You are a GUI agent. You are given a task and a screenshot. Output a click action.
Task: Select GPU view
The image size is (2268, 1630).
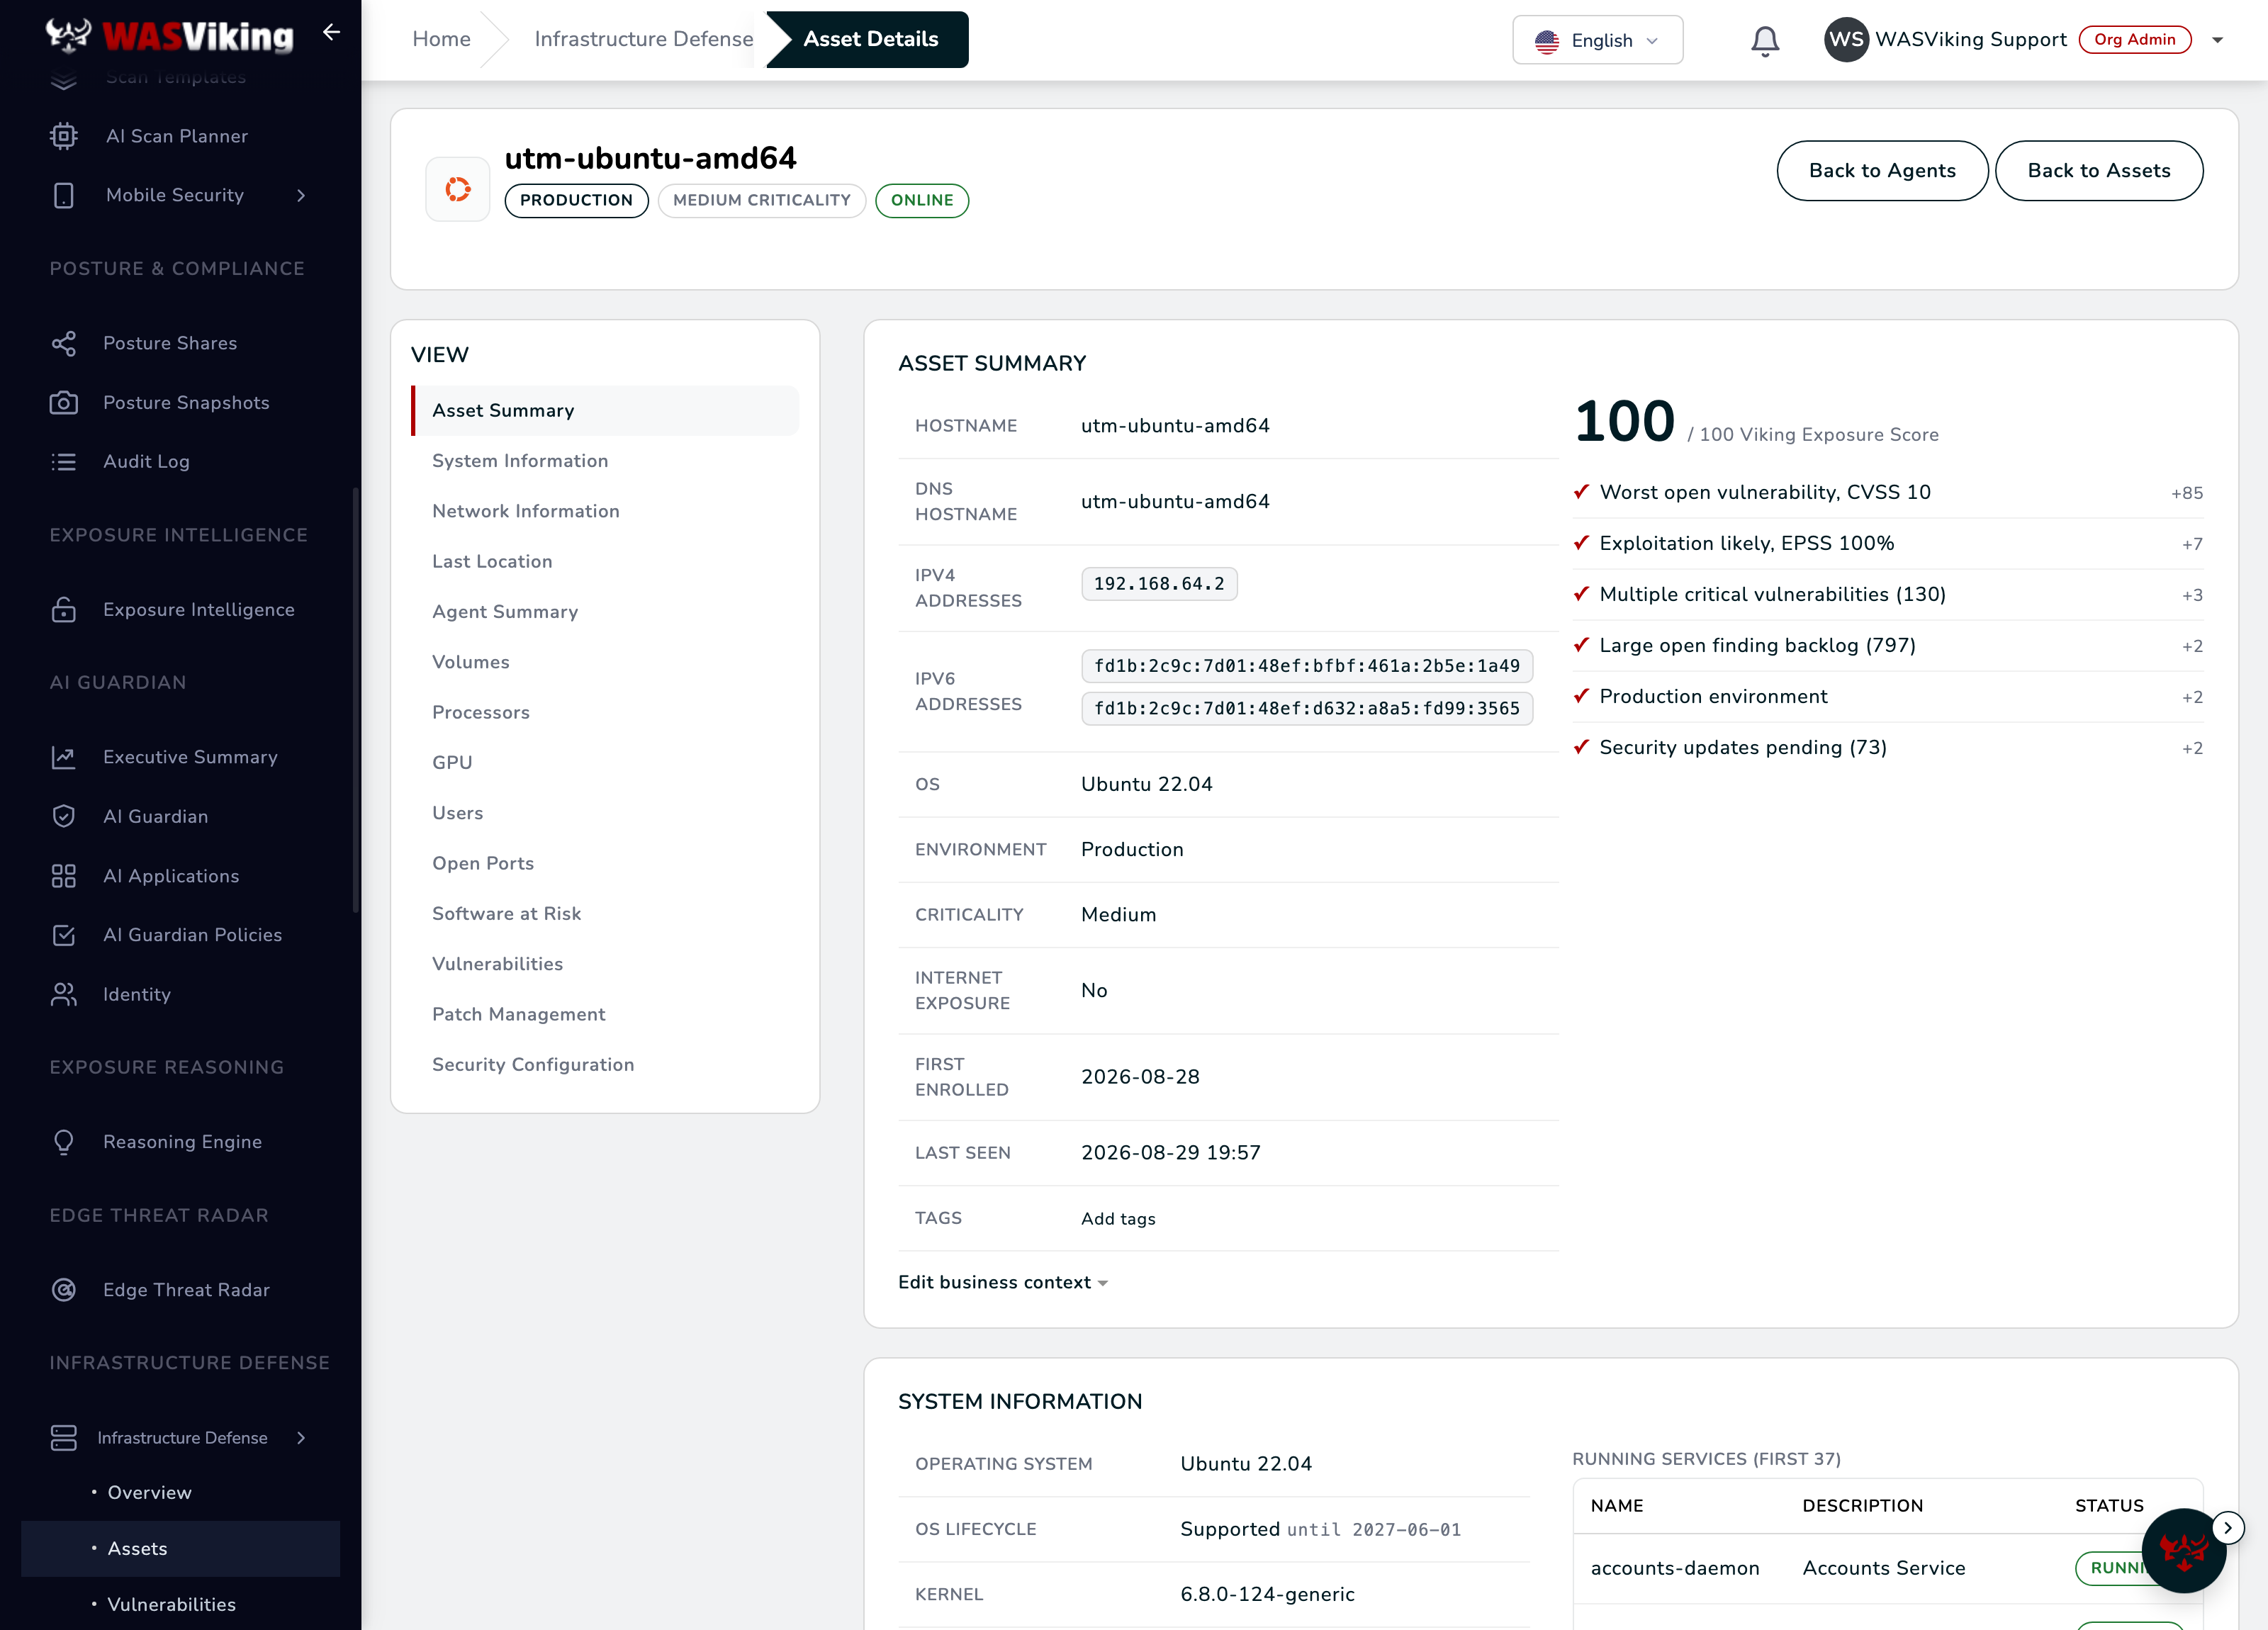tap(605, 762)
